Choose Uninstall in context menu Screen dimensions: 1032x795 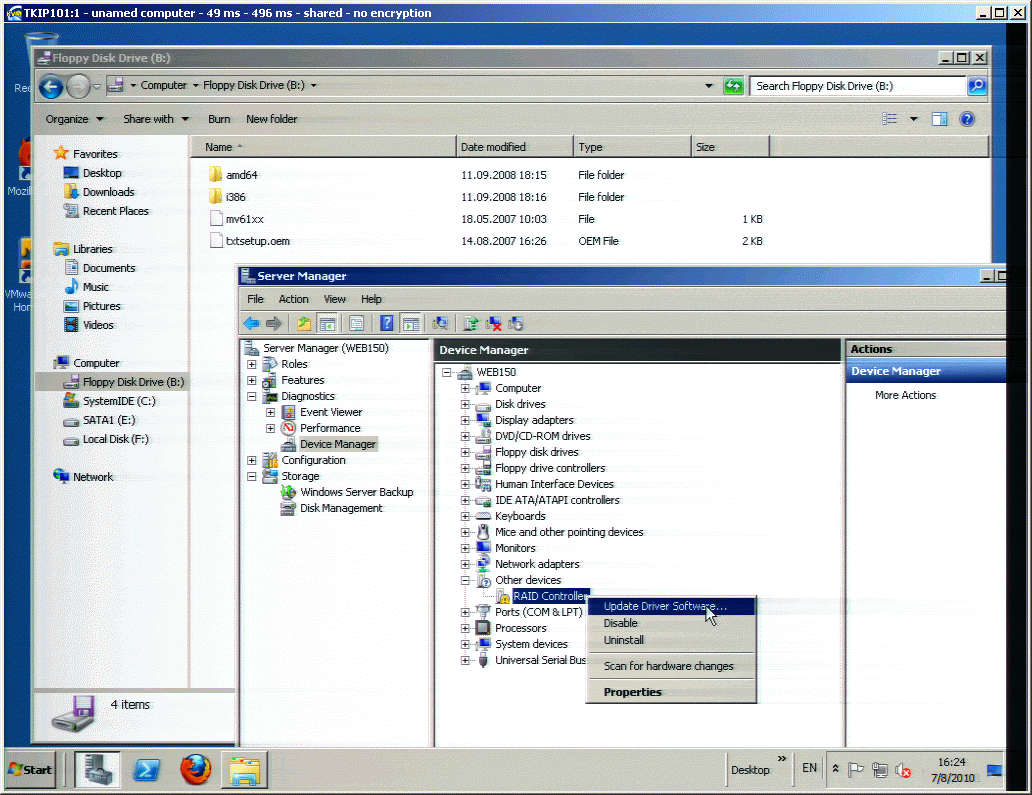pyautogui.click(x=671, y=640)
